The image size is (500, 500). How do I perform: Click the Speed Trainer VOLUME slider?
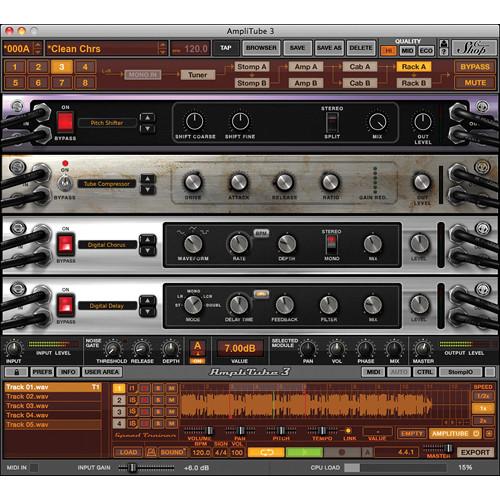pyautogui.click(x=199, y=431)
